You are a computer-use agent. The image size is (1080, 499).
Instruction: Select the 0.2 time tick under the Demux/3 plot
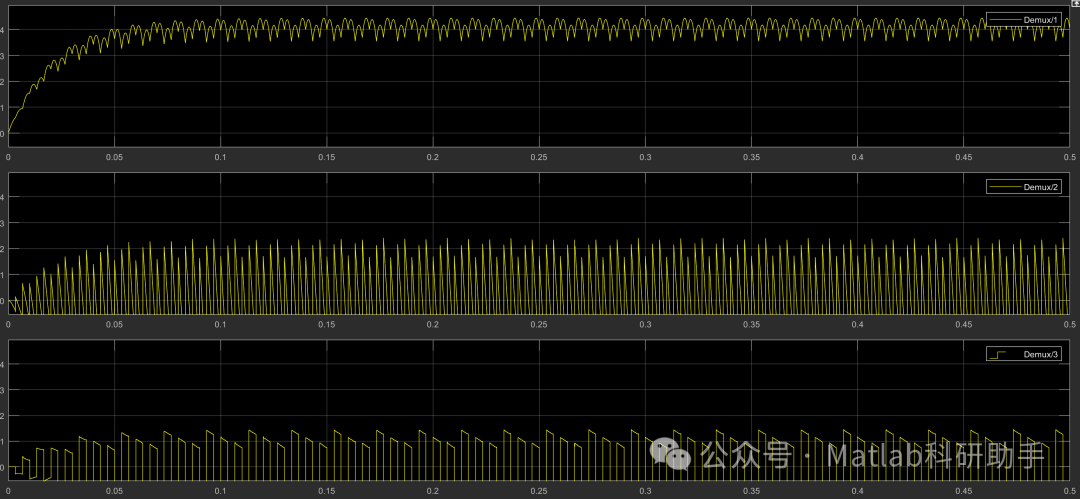click(x=433, y=491)
